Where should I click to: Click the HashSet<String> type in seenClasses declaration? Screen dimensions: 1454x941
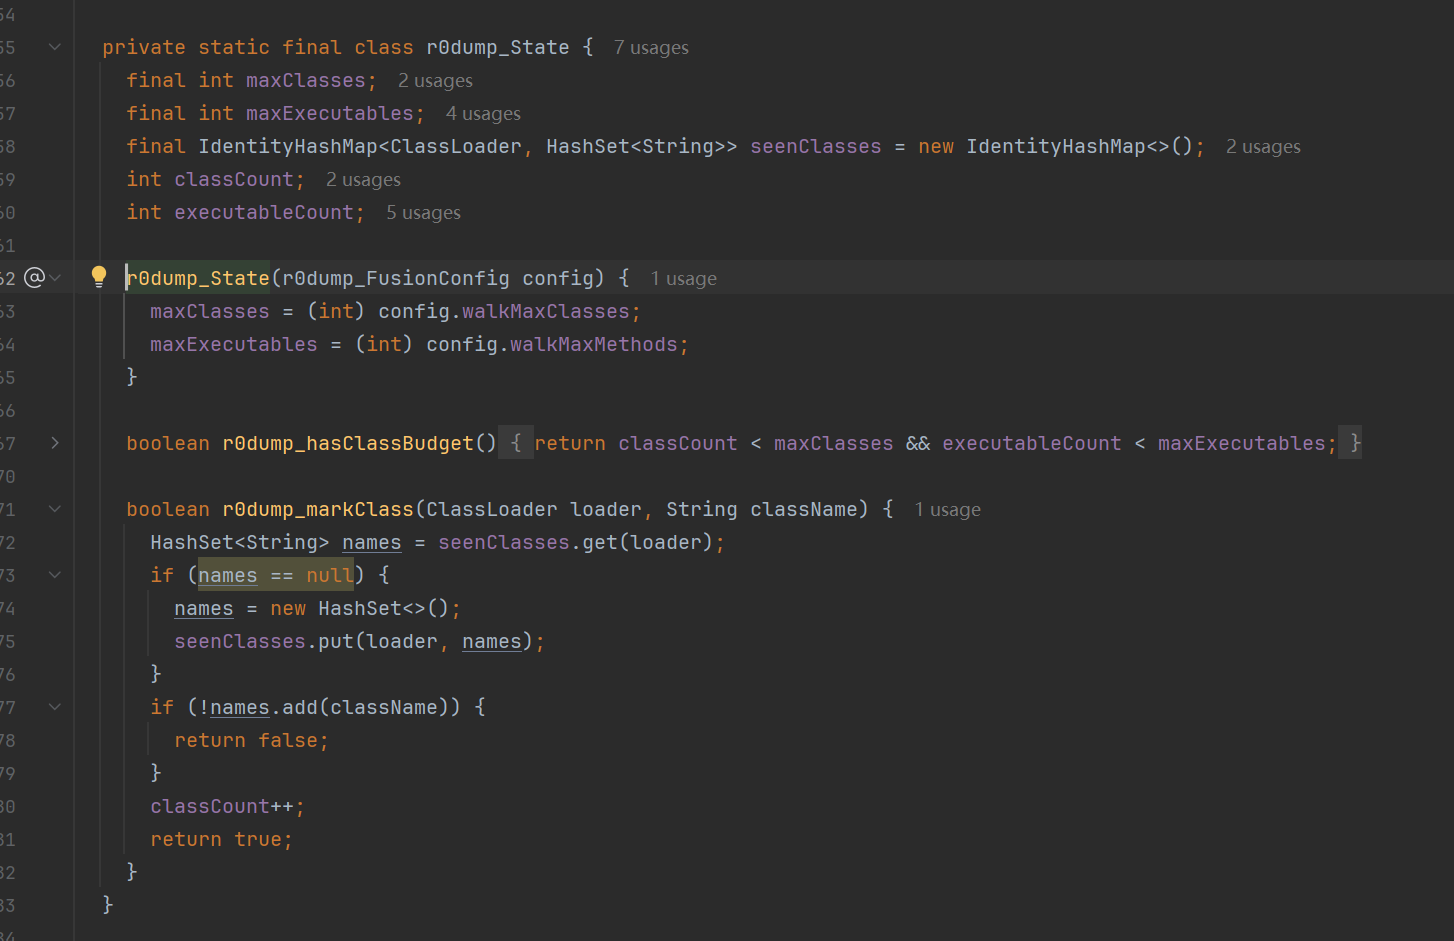point(636,146)
